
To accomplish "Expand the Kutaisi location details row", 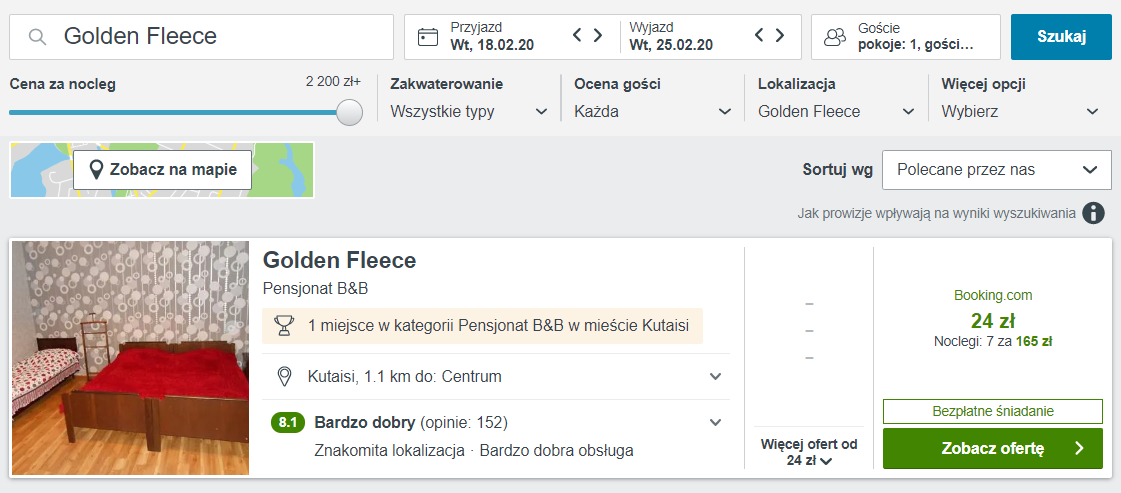I will pos(496,376).
